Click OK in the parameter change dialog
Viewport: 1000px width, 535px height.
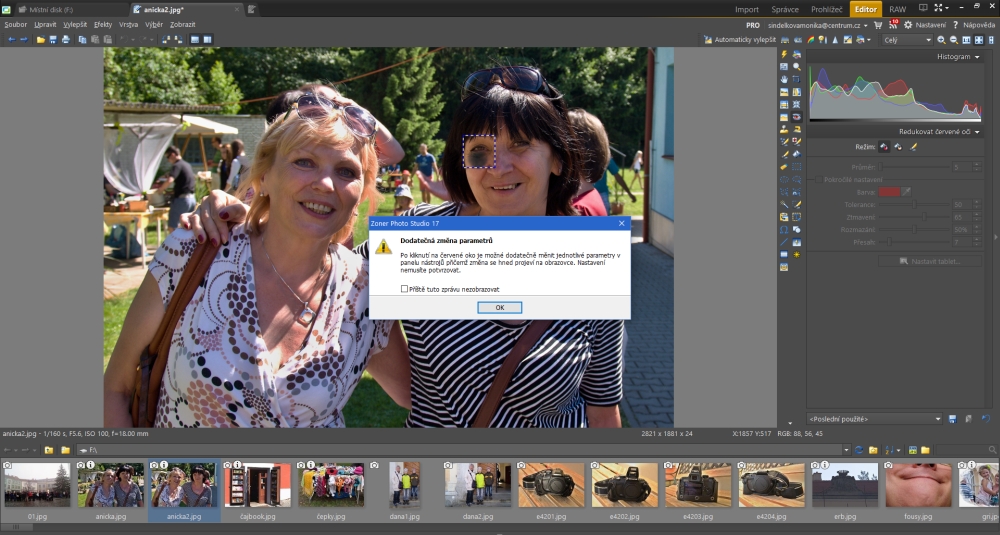point(499,308)
